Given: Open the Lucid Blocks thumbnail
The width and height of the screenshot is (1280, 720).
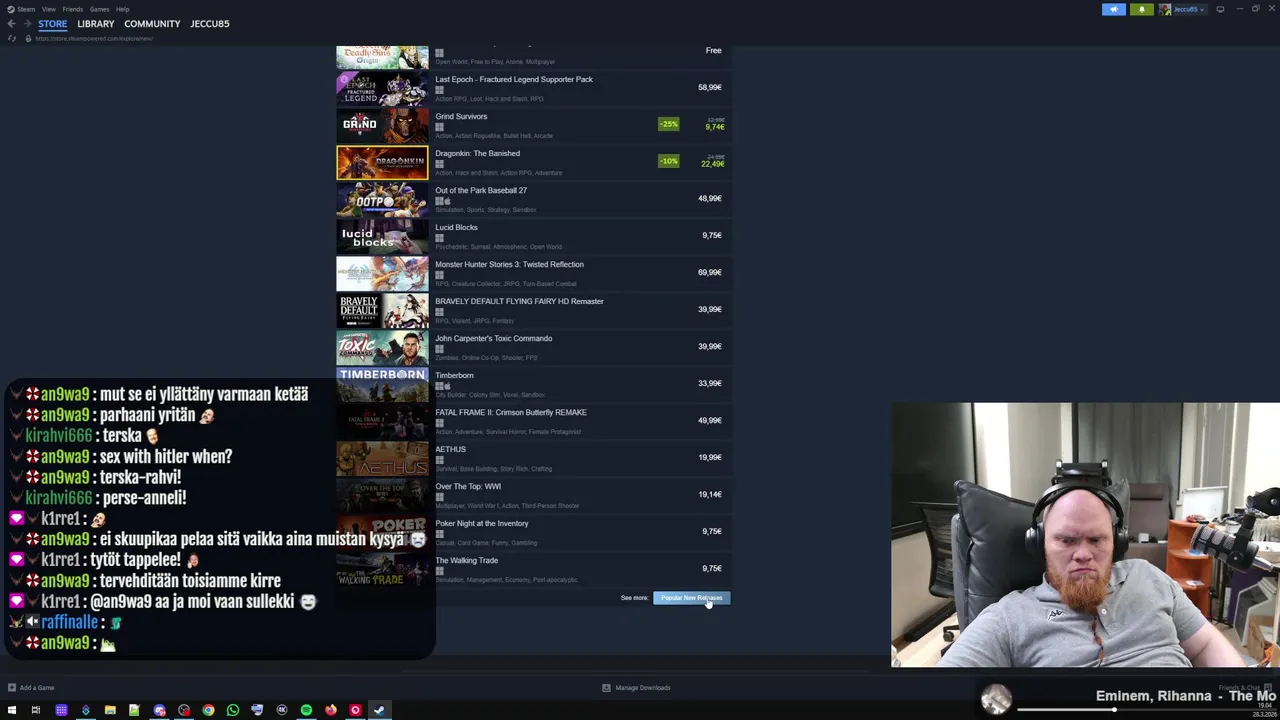Looking at the screenshot, I should [x=382, y=236].
